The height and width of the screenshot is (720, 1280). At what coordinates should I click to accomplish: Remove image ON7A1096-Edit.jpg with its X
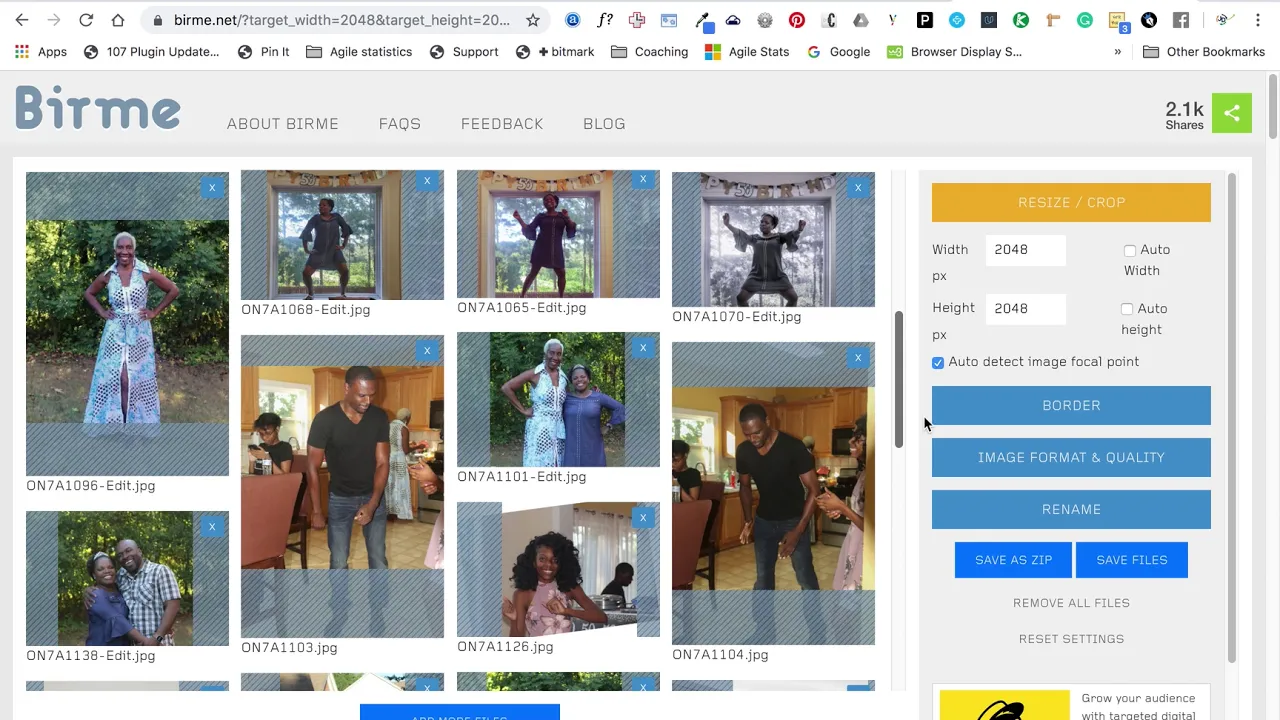point(212,187)
